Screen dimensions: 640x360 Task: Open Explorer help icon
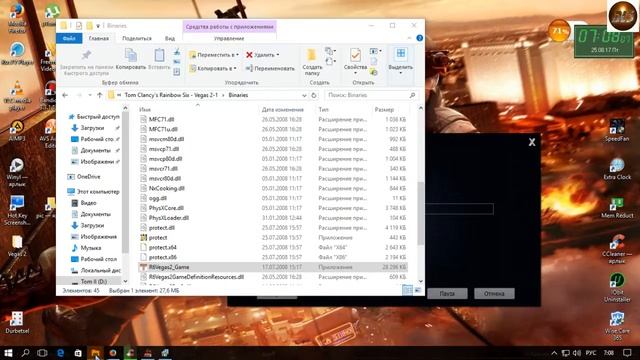[x=419, y=38]
